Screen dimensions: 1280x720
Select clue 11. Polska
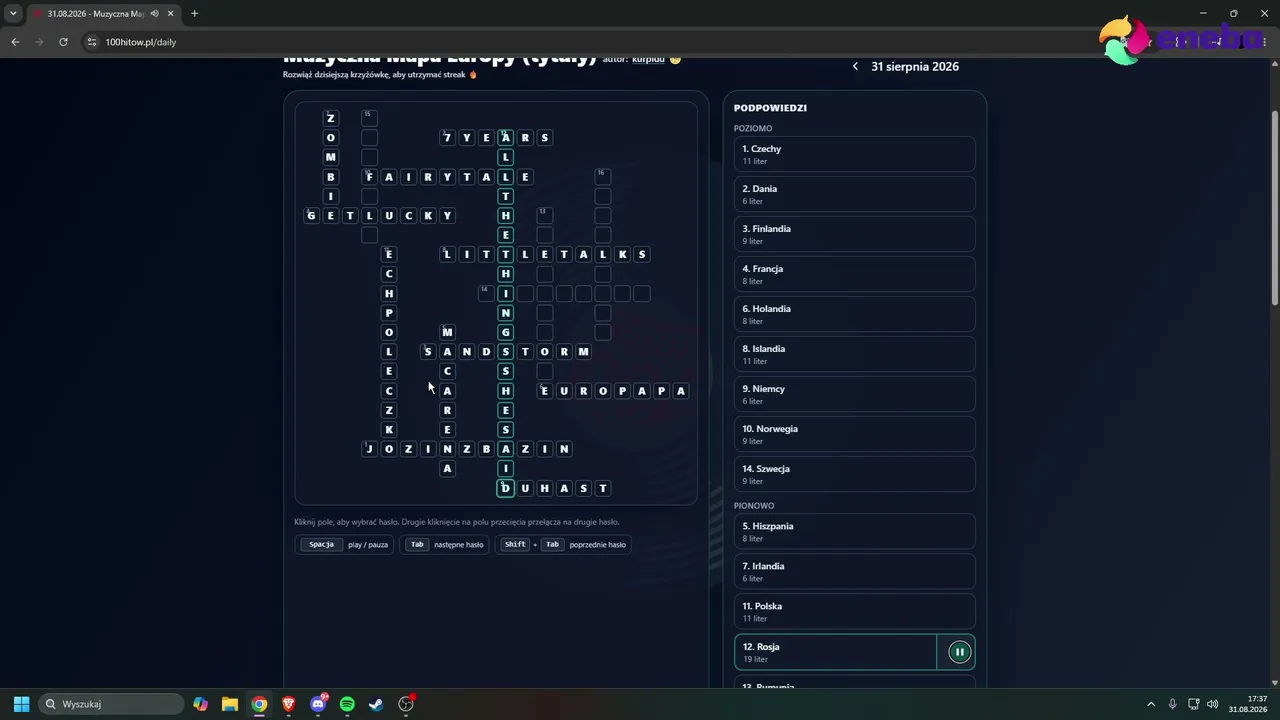855,611
